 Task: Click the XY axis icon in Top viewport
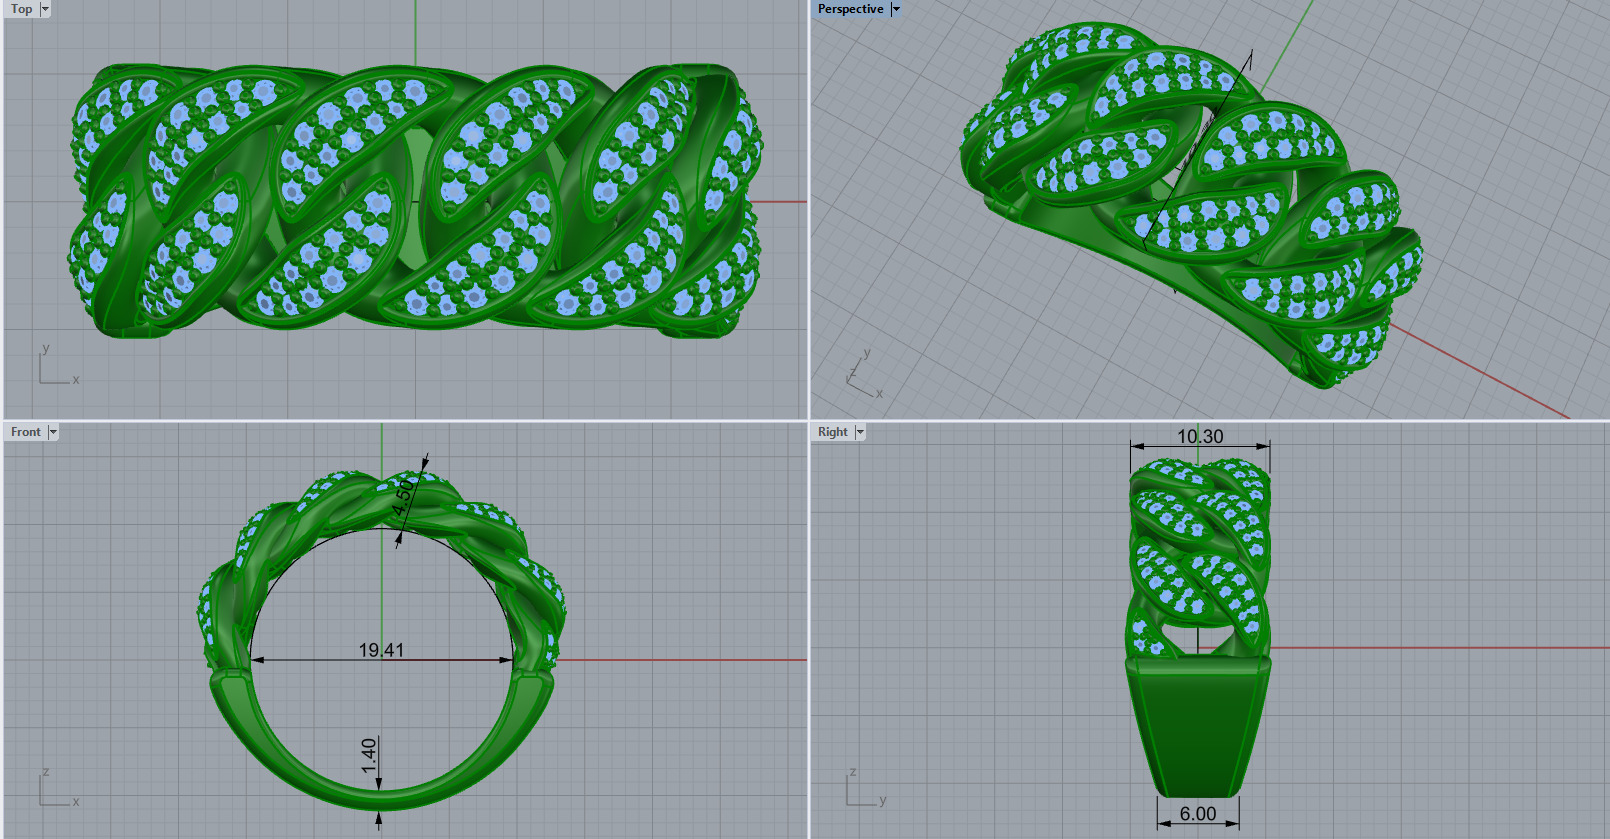[58, 366]
